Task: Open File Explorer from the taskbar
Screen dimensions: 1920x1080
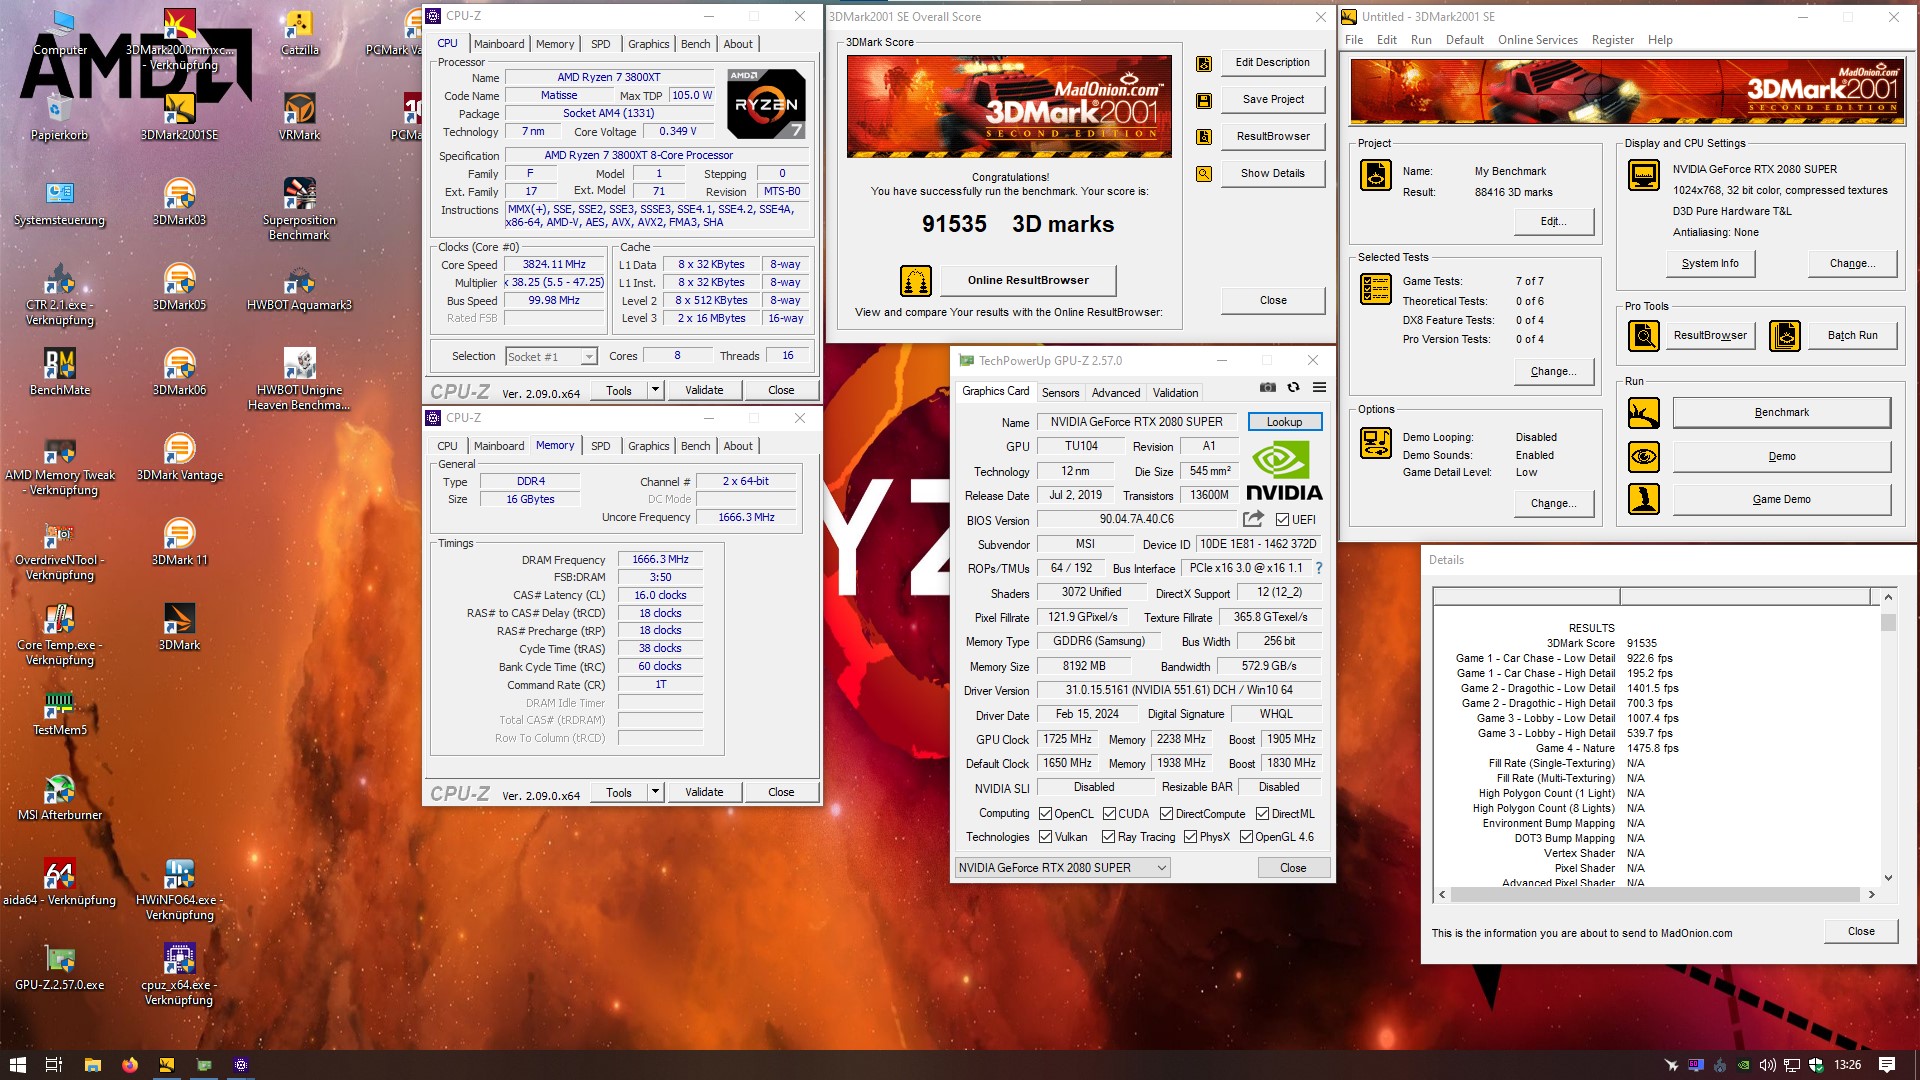Action: 93,1065
